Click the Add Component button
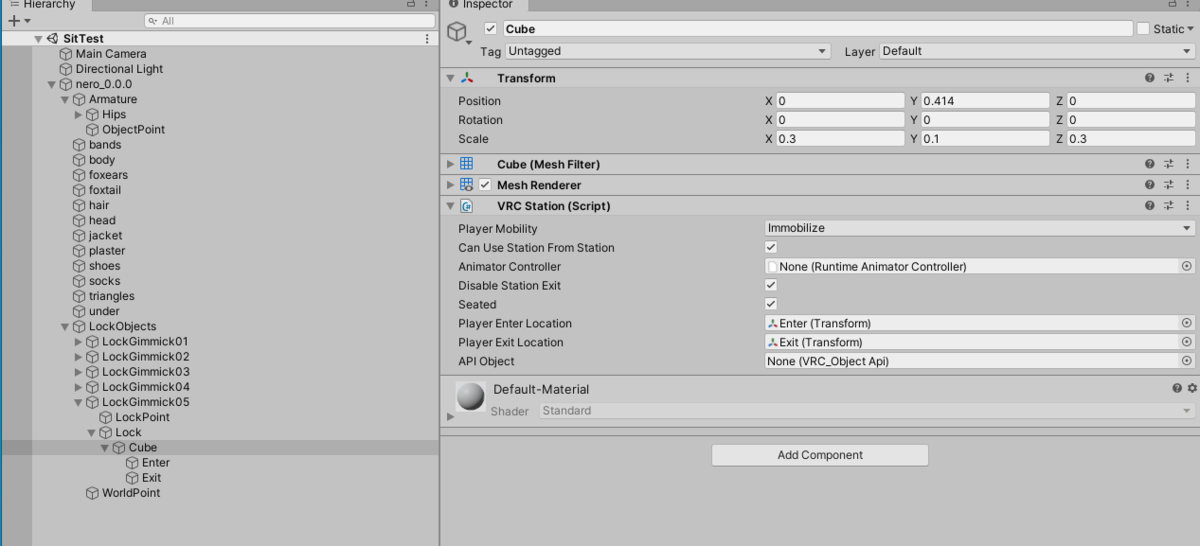1200x546 pixels. (x=820, y=455)
